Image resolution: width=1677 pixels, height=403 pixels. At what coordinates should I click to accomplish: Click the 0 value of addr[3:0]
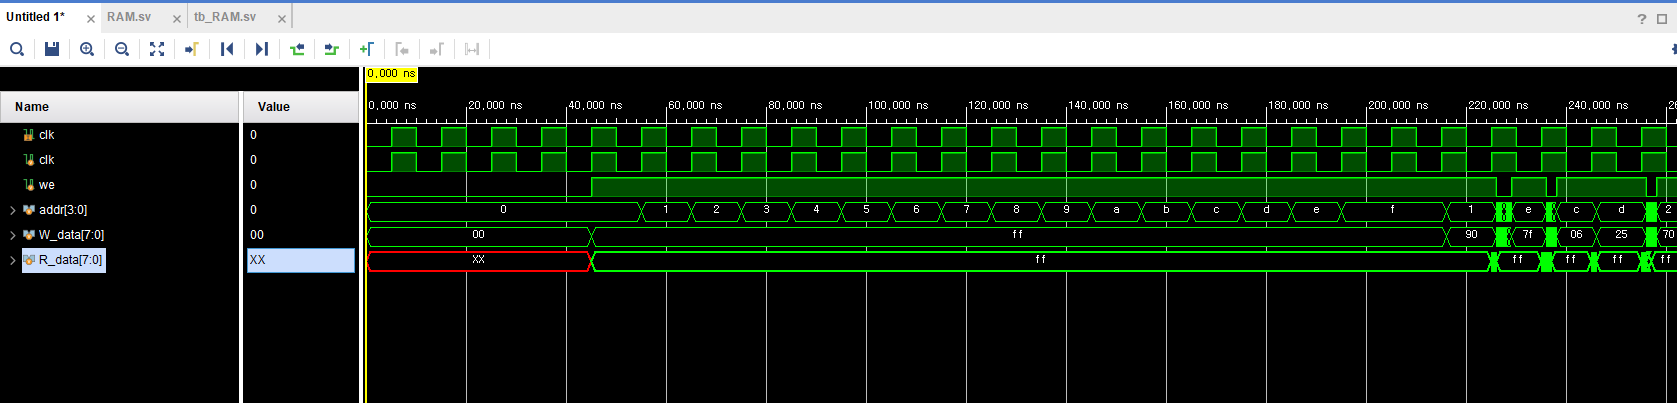(x=253, y=210)
